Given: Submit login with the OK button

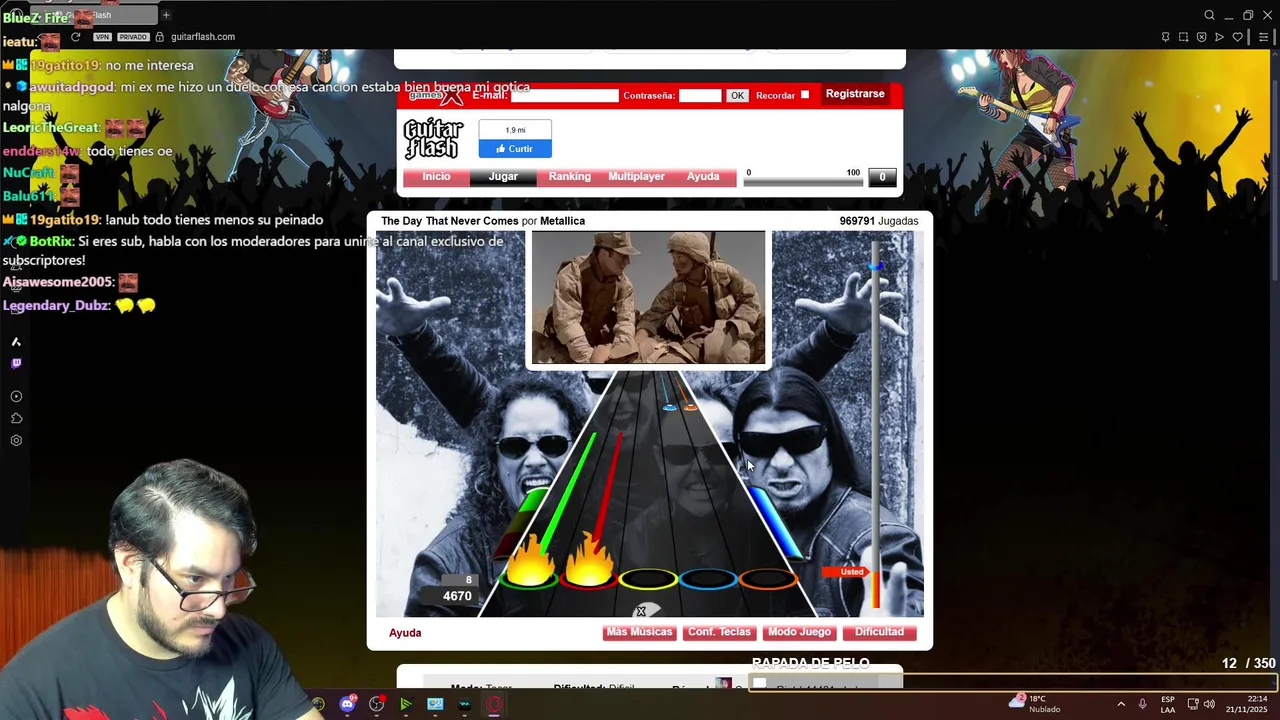Looking at the screenshot, I should pyautogui.click(x=737, y=95).
